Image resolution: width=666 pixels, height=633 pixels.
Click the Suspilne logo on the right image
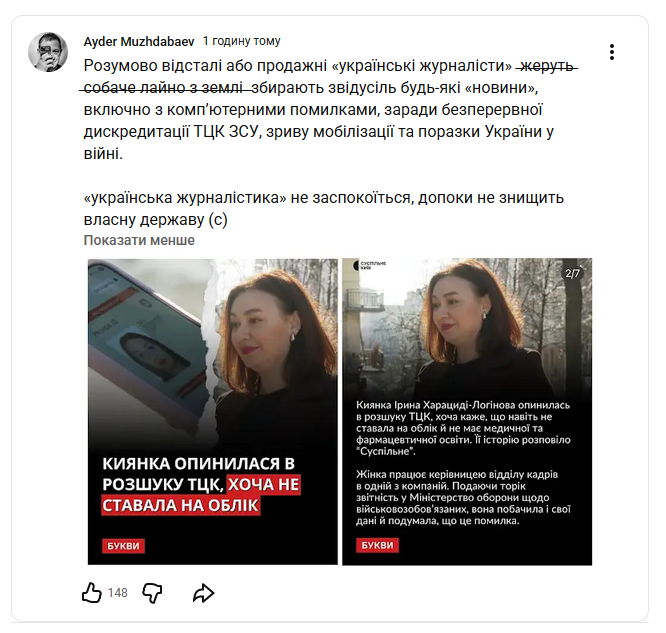[370, 266]
